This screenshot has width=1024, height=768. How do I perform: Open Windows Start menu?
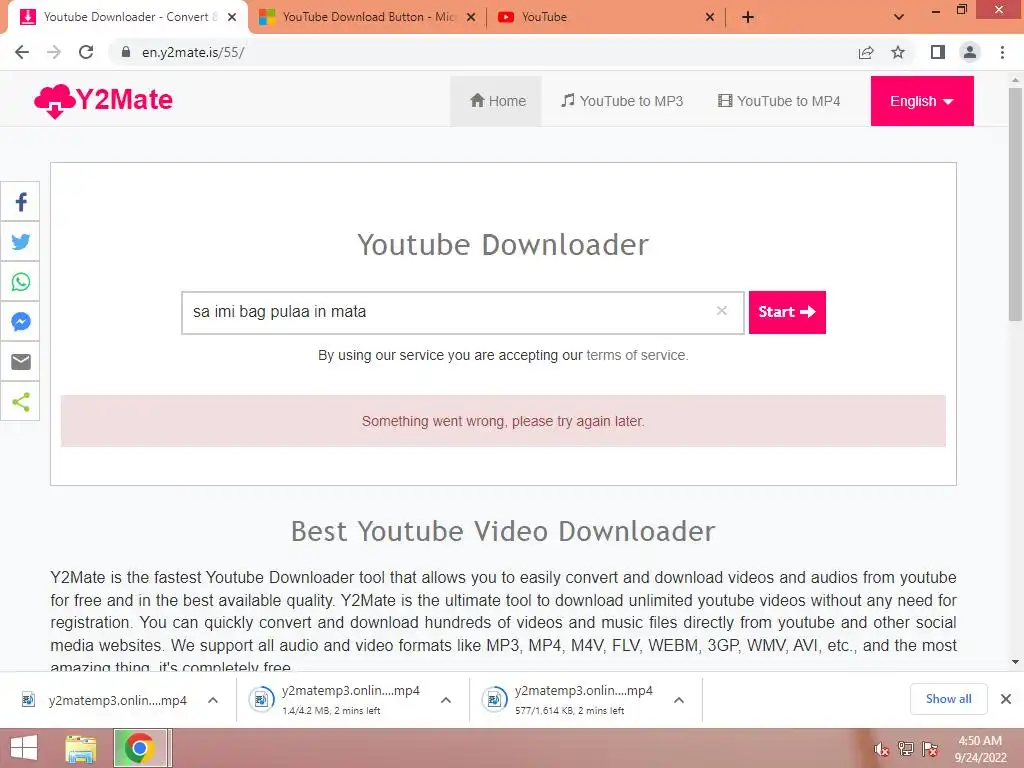(x=24, y=748)
